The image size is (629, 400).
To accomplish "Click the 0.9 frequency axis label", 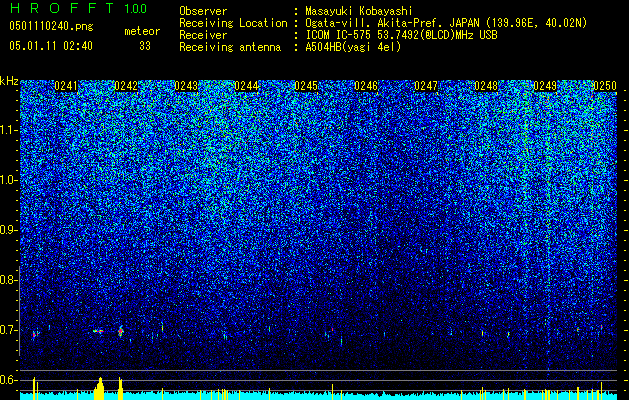I will point(8,230).
